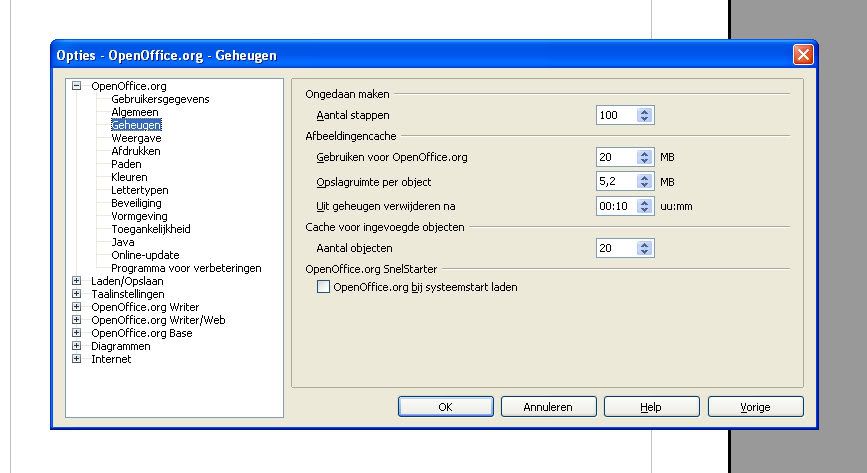Select the Diagrammen tree label
The image size is (867, 473).
pyautogui.click(x=121, y=346)
